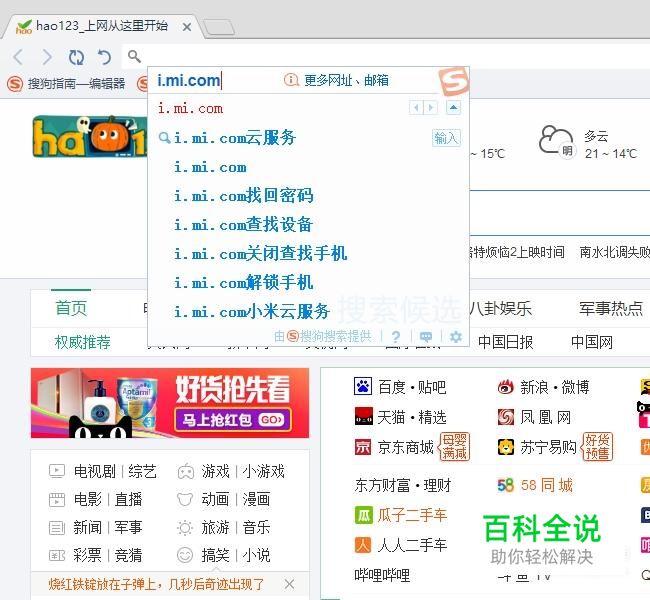Image resolution: width=650 pixels, height=600 pixels.
Task: Open the 综艺 category link
Action: (142, 471)
